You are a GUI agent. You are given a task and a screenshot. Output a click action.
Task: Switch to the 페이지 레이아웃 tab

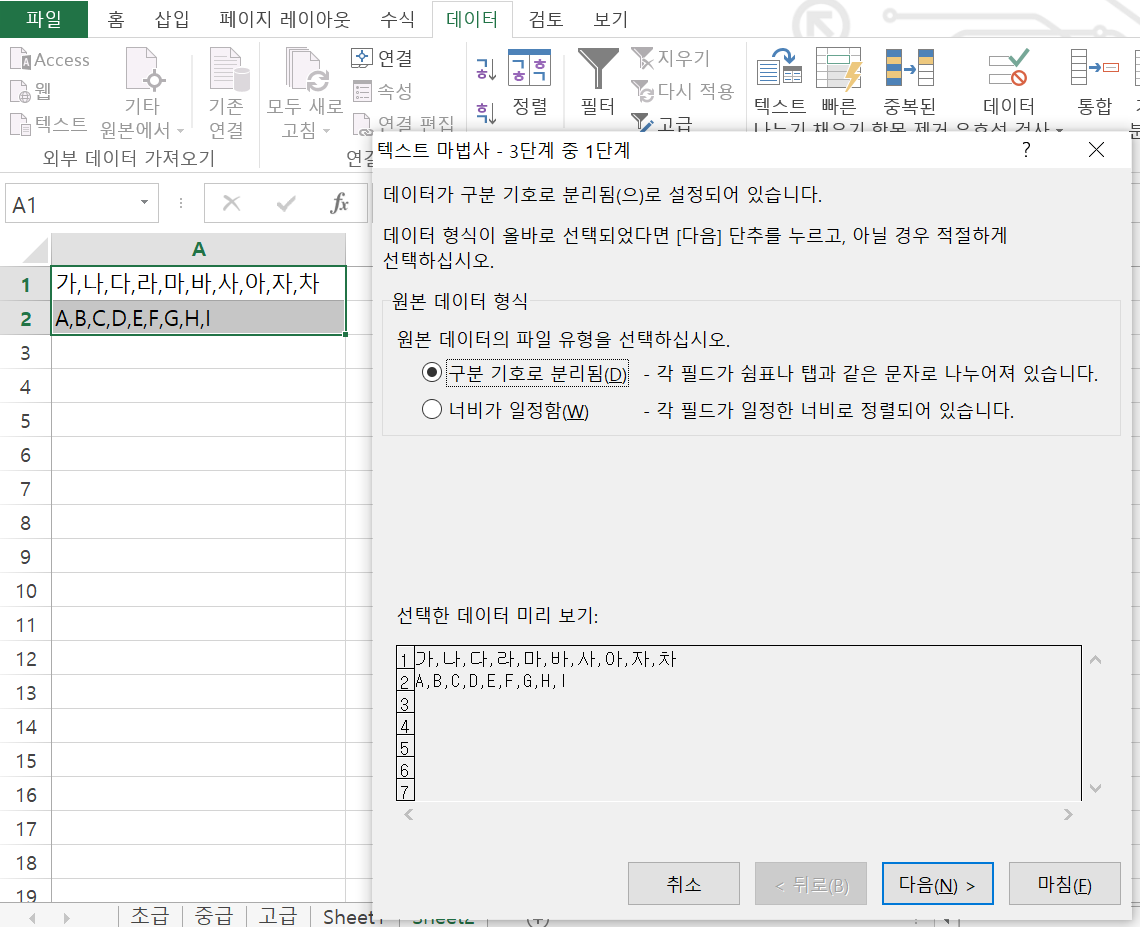click(x=284, y=20)
